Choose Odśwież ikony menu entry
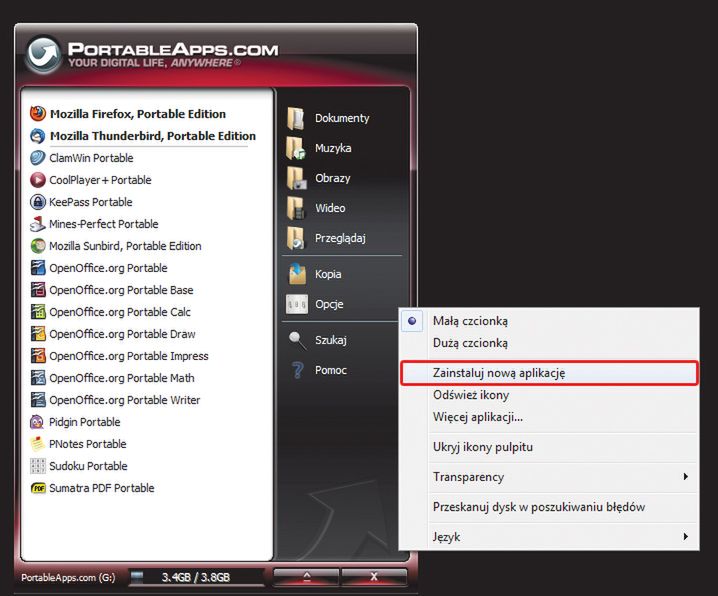 tap(549, 395)
